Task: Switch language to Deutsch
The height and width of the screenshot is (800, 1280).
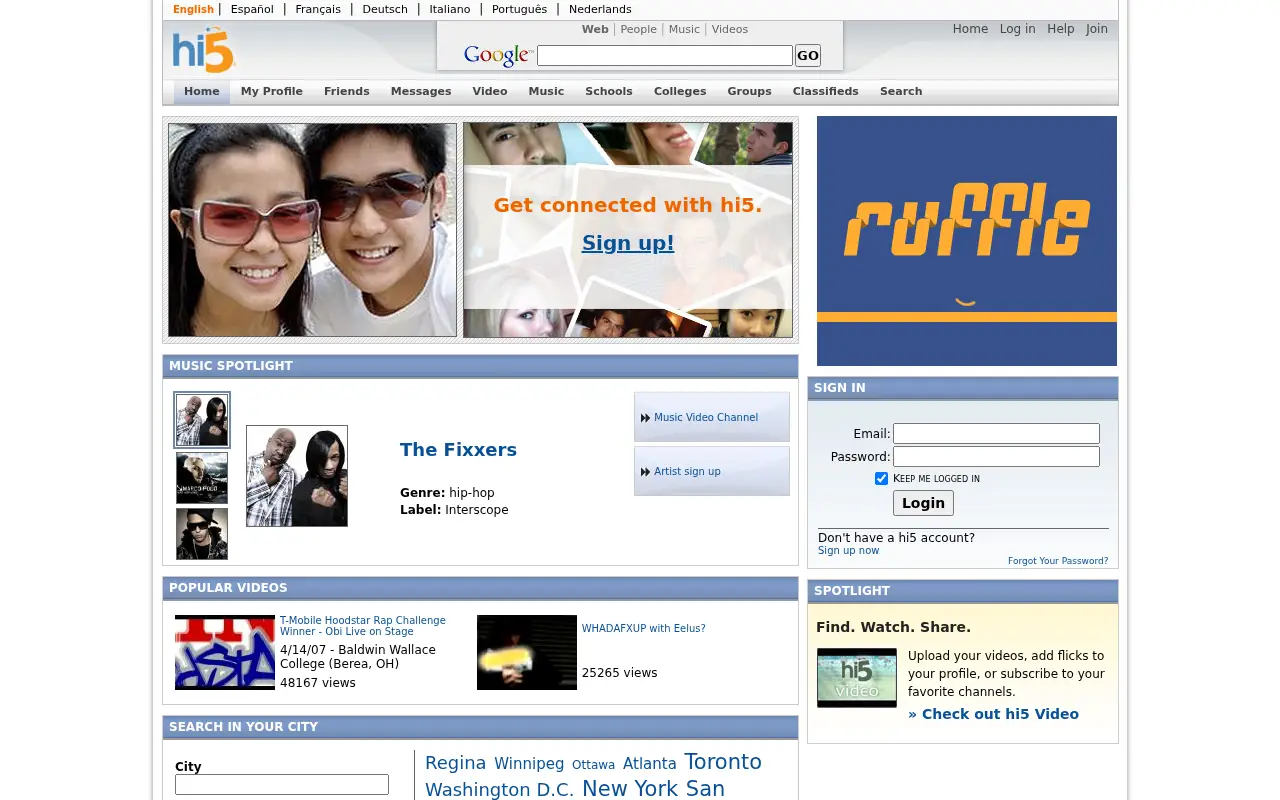Action: (385, 9)
